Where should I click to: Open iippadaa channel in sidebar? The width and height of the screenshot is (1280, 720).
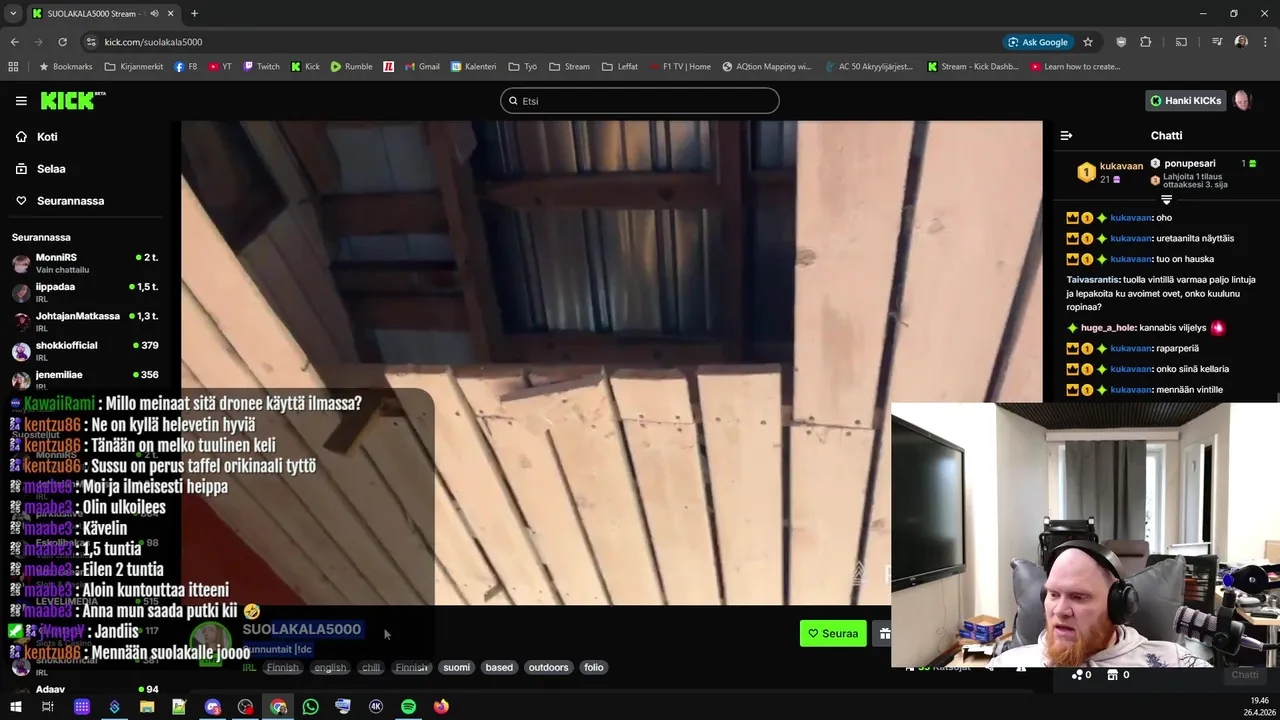click(x=85, y=292)
